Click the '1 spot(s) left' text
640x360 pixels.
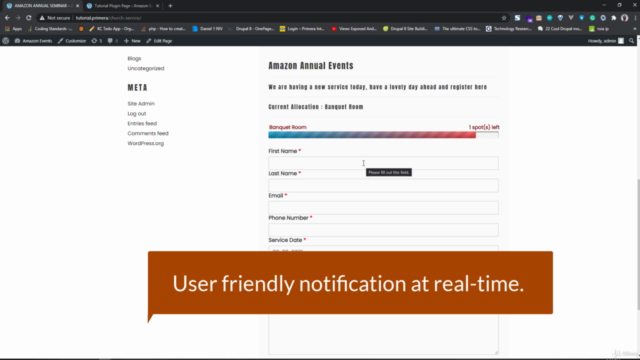pos(484,127)
